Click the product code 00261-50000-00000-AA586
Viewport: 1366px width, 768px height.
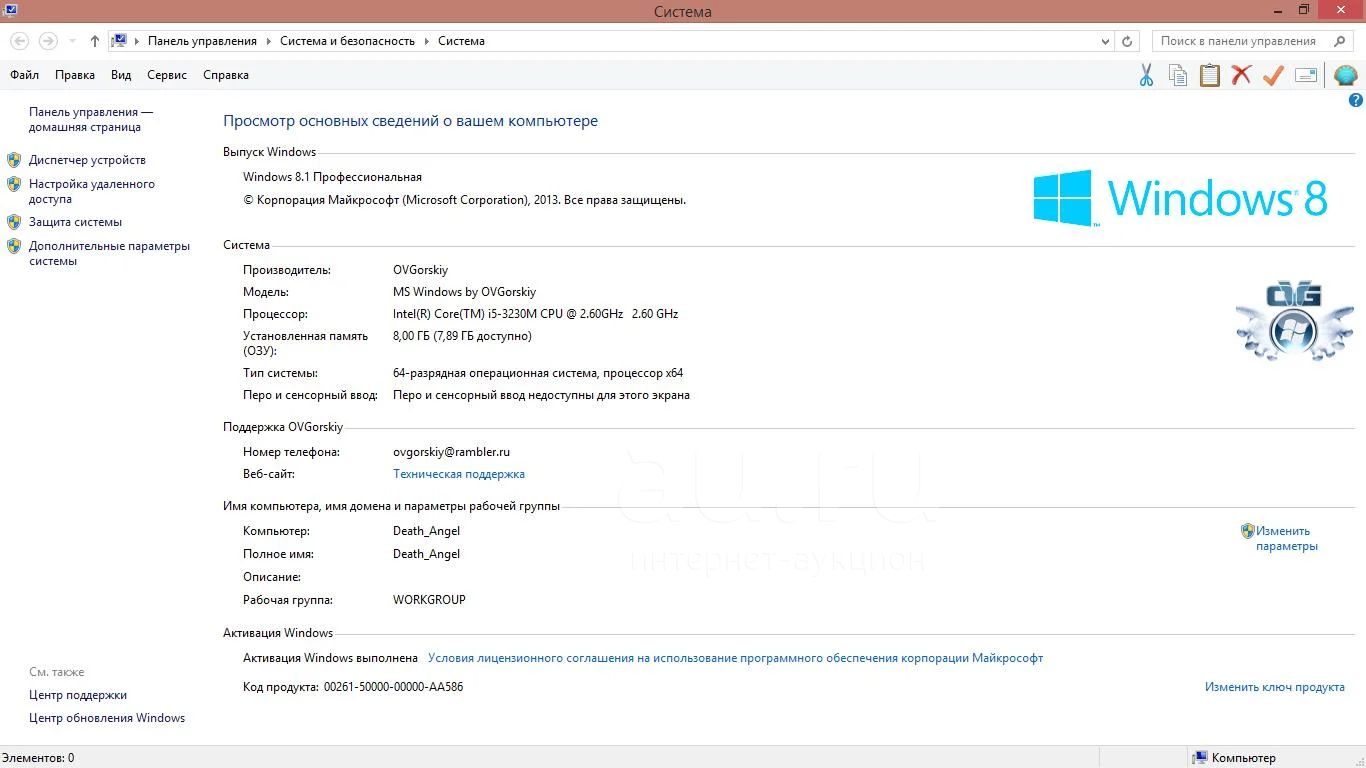point(393,687)
